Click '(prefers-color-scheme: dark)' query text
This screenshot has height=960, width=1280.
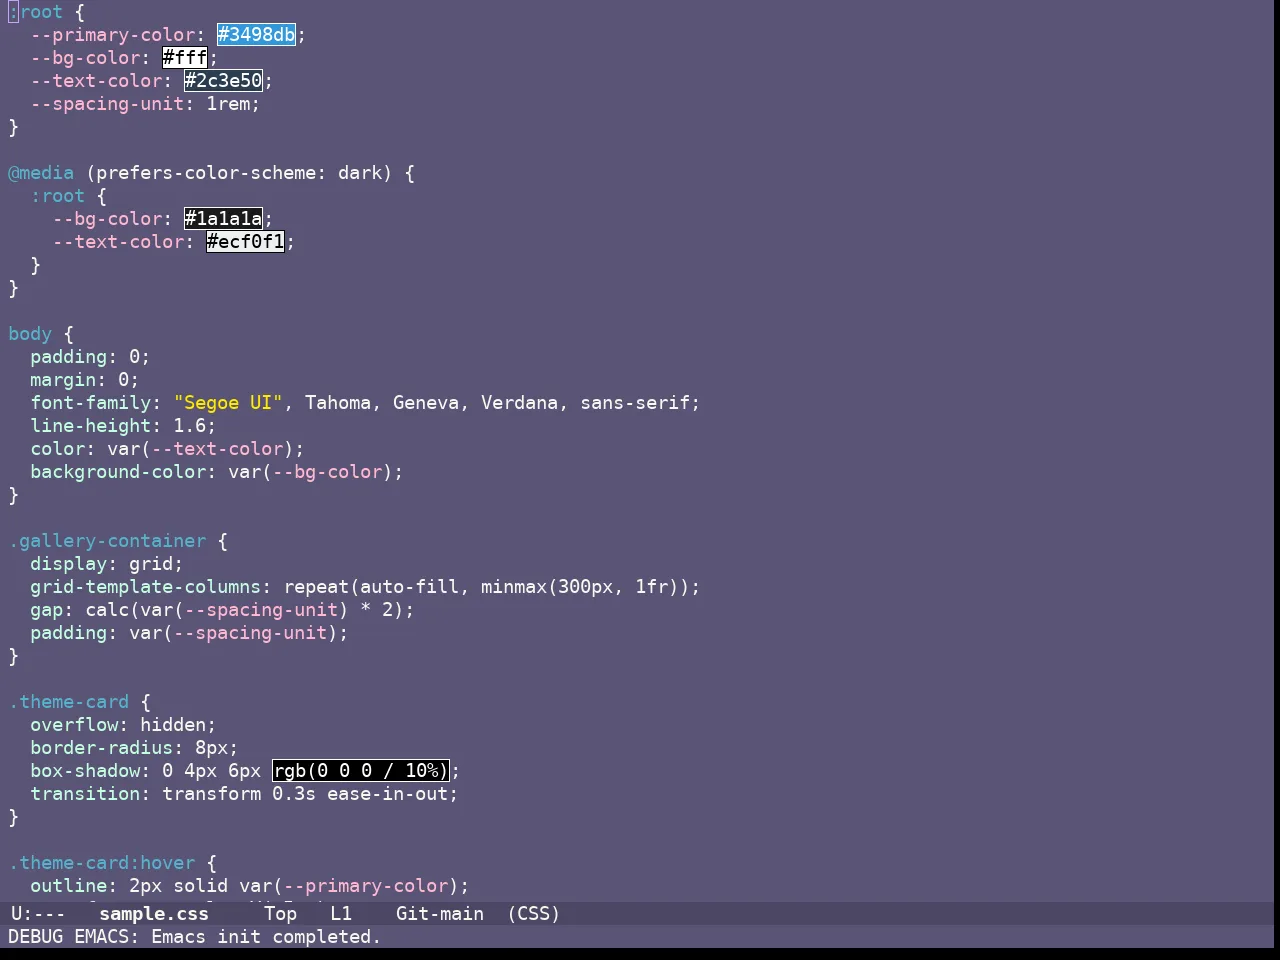239,173
